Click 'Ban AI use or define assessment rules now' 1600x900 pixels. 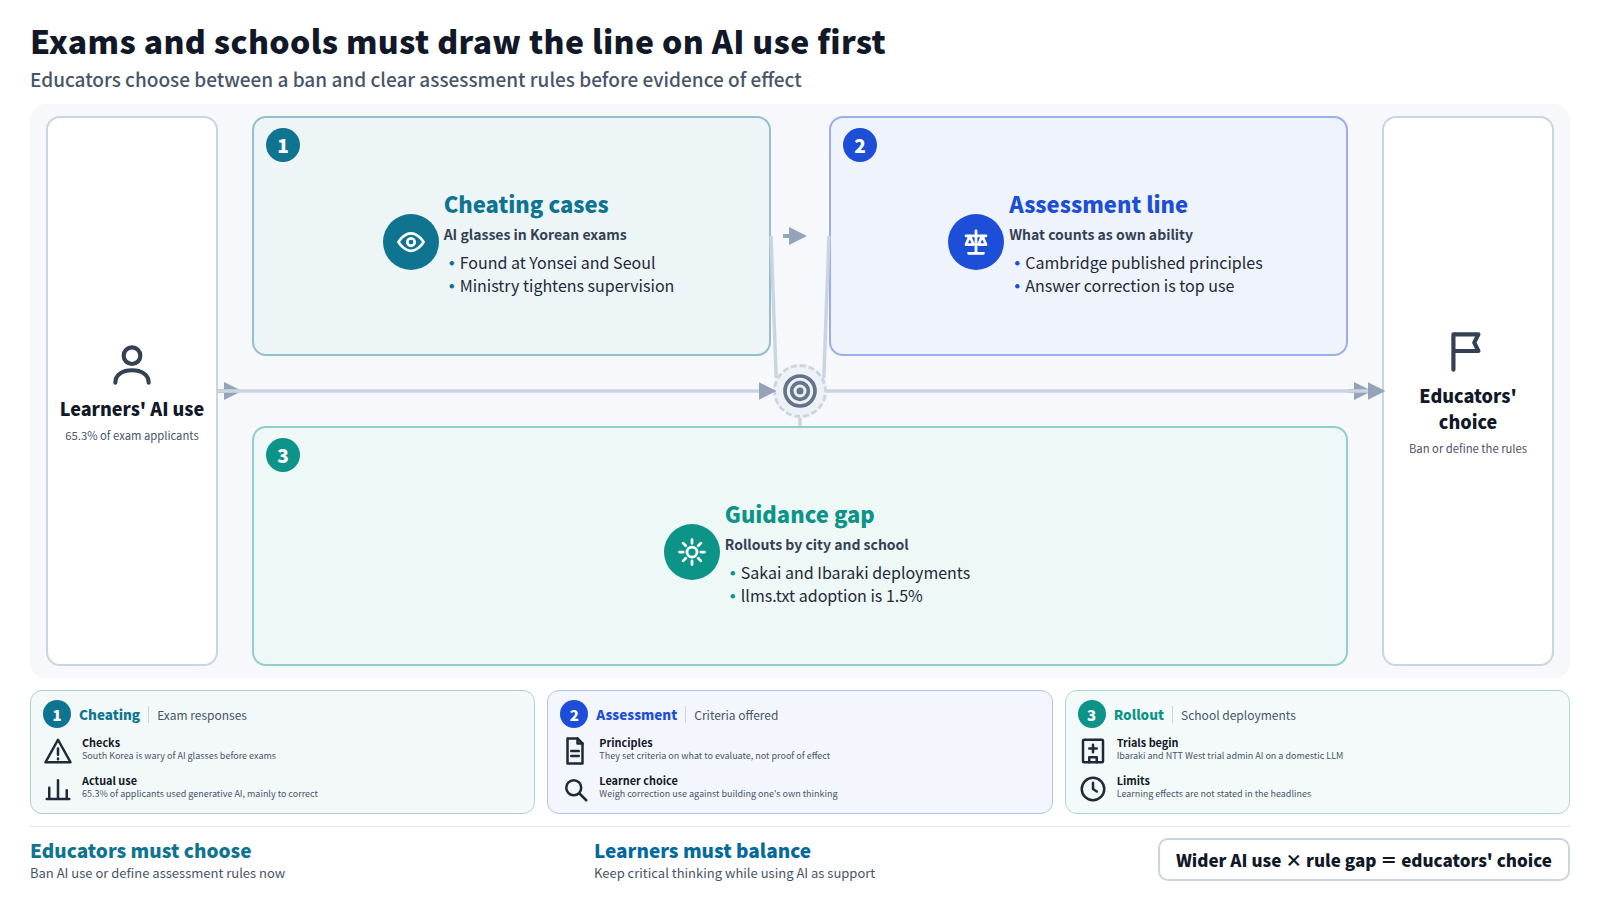pos(157,874)
